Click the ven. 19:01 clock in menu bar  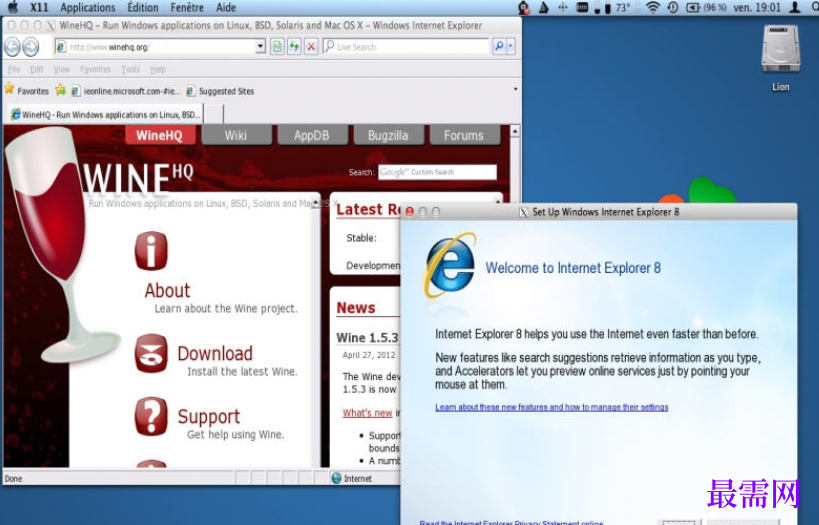757,7
